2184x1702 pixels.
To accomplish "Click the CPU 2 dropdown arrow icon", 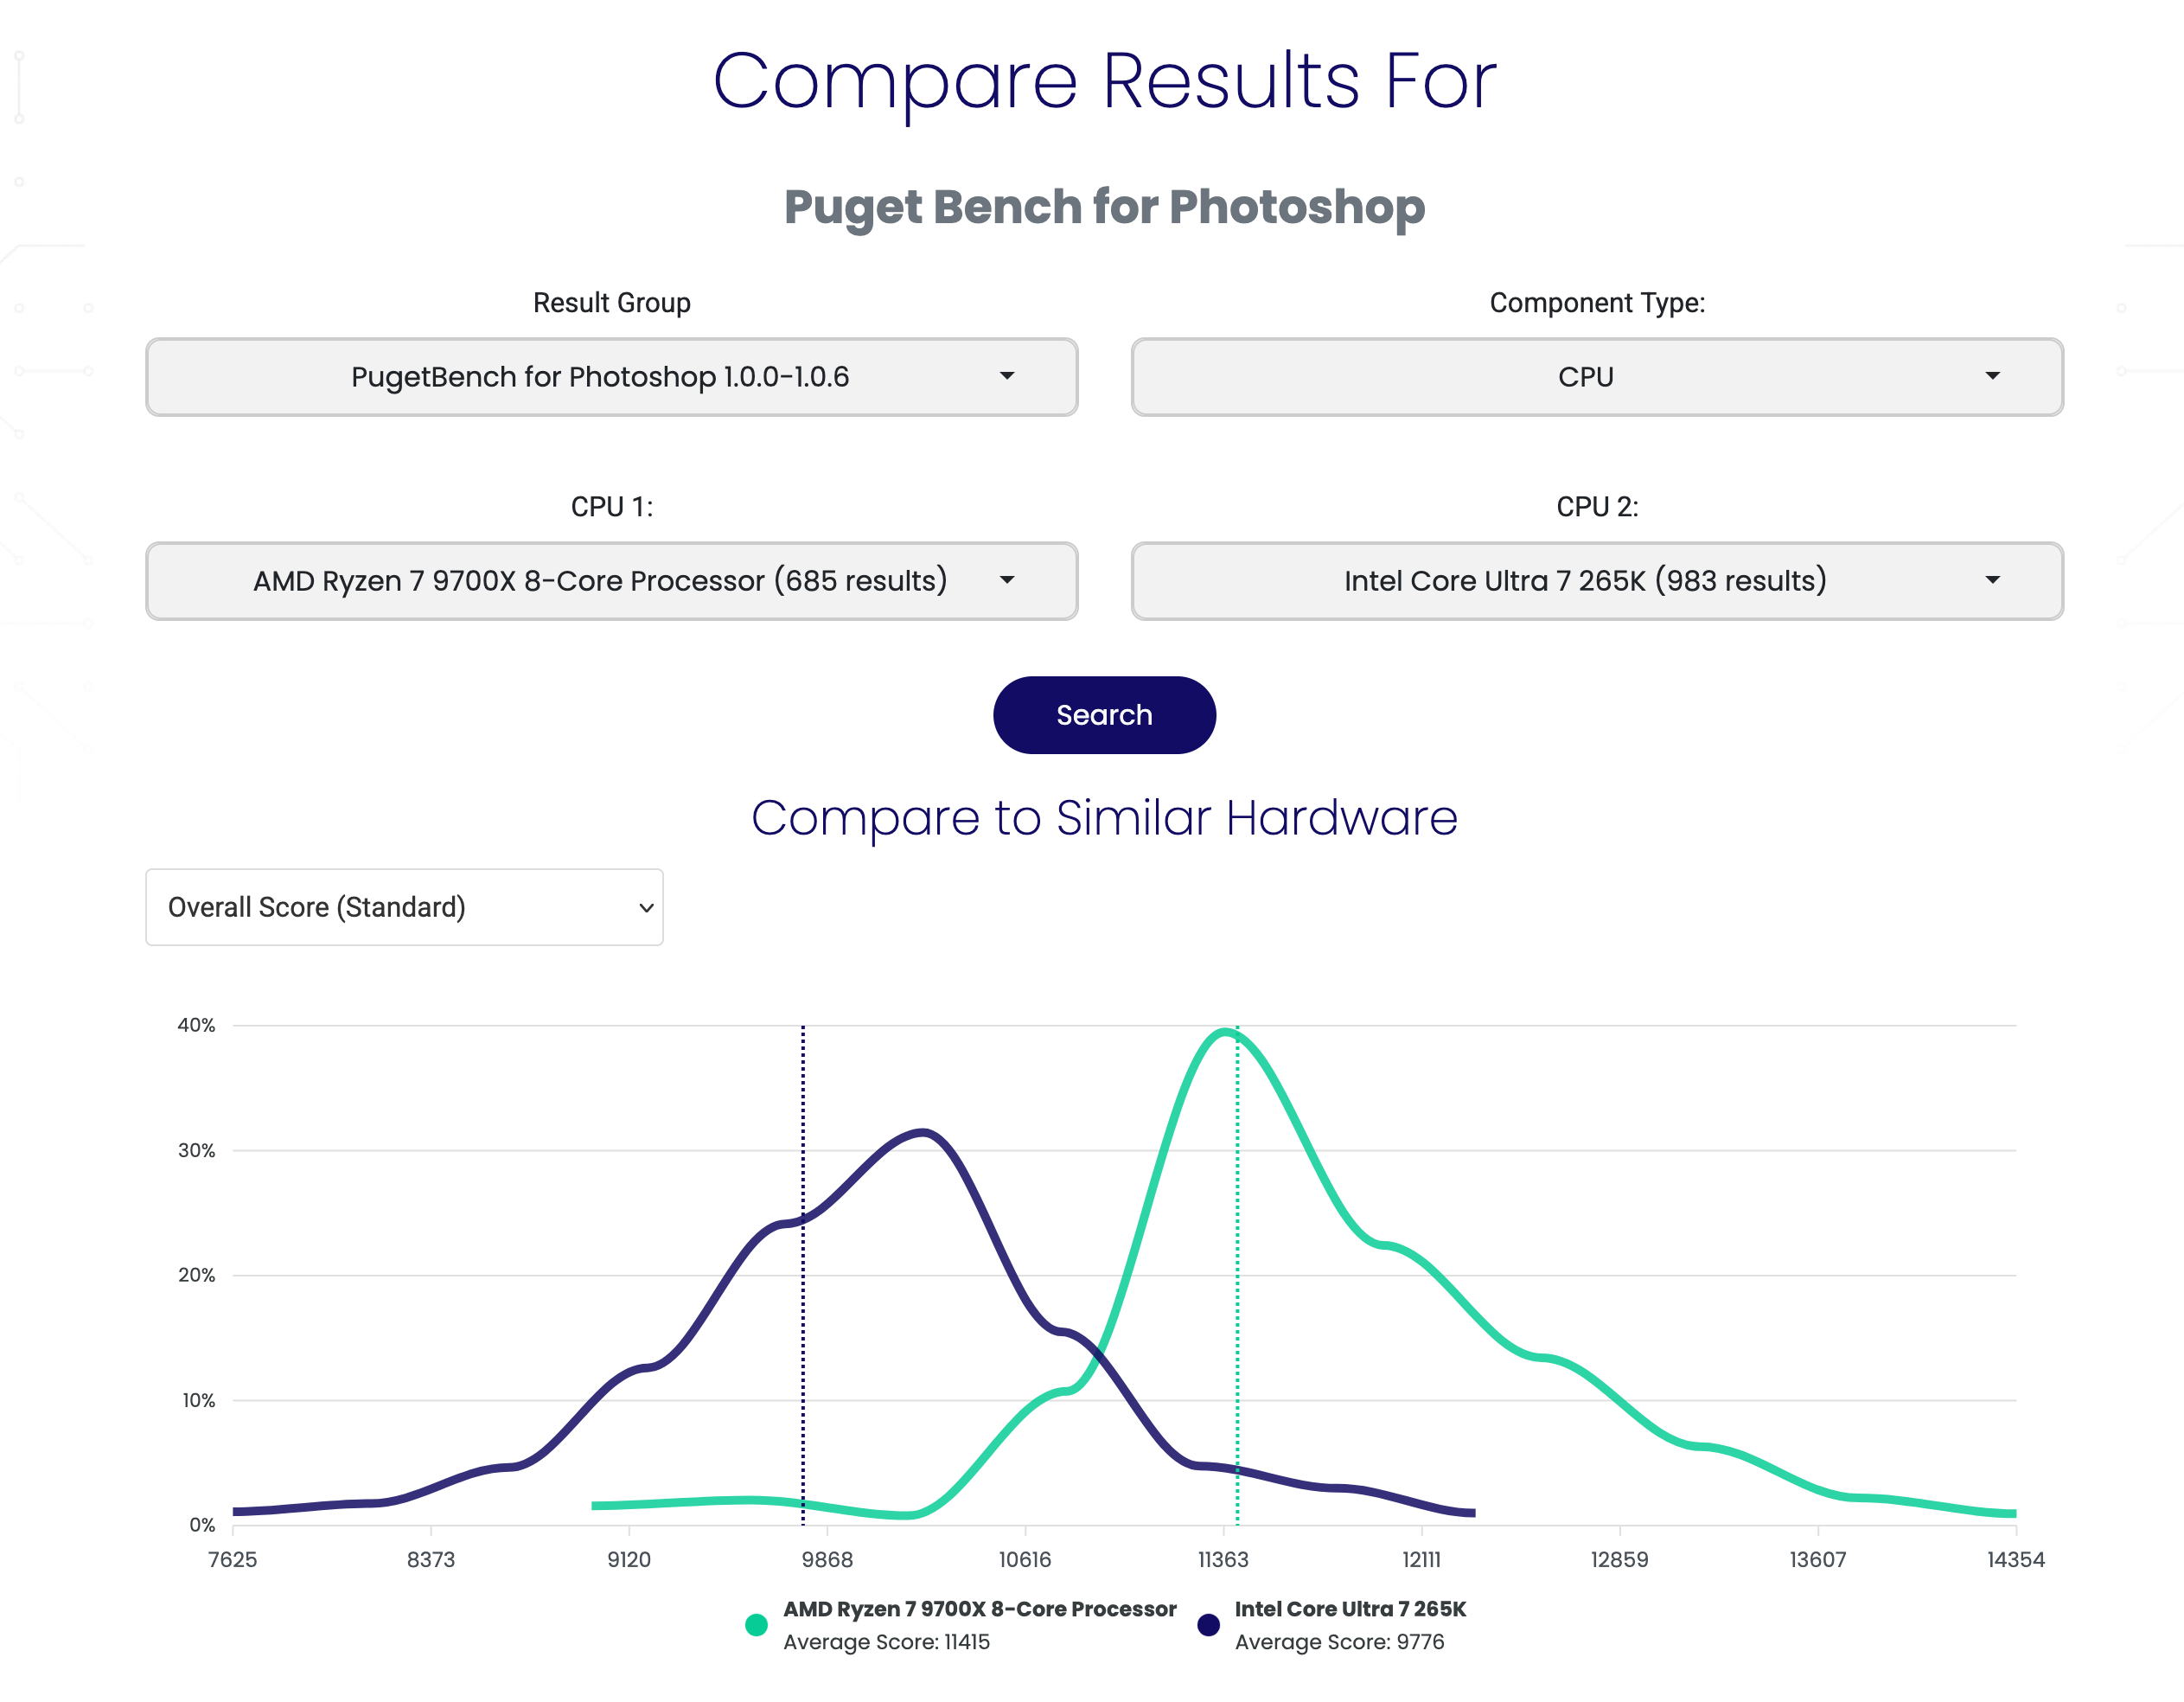I will point(1992,580).
